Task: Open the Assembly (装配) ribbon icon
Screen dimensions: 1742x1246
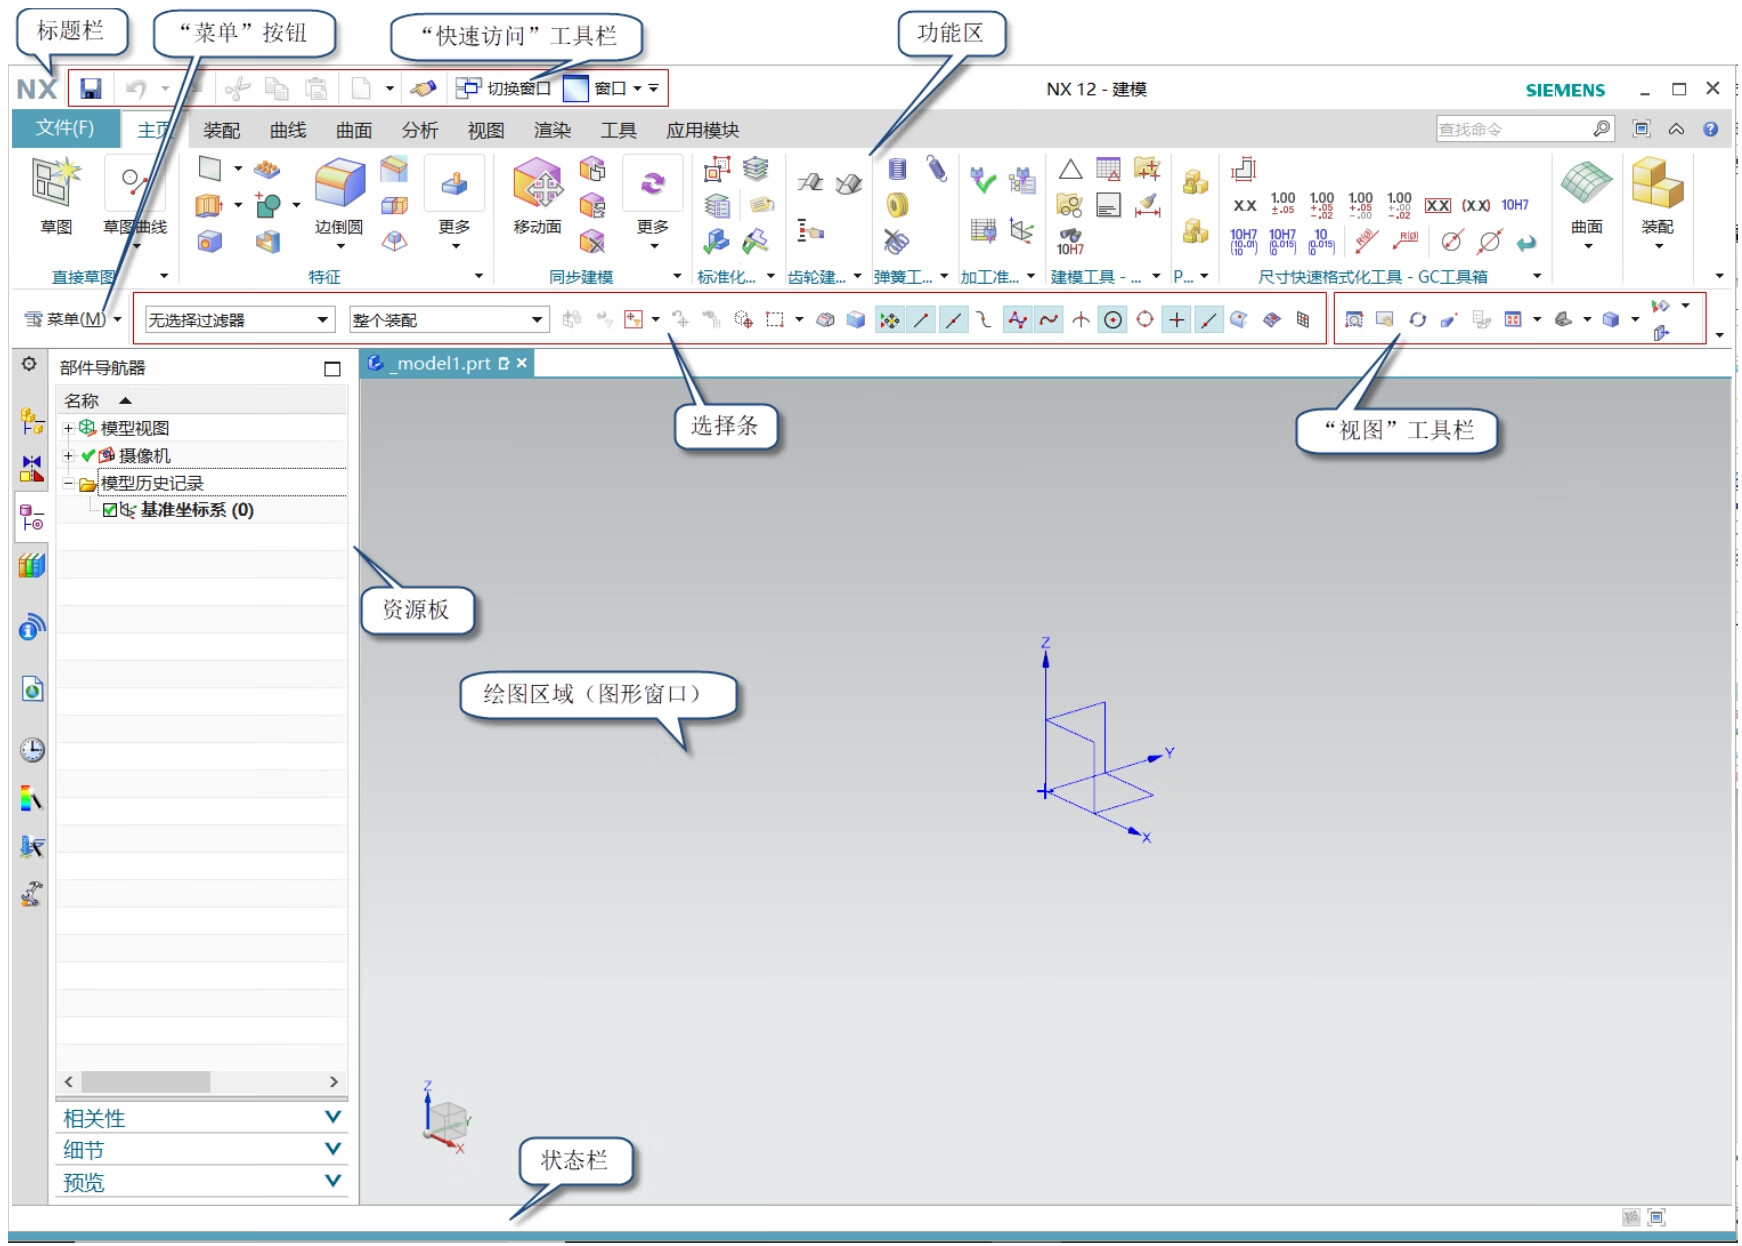Action: tap(1657, 195)
